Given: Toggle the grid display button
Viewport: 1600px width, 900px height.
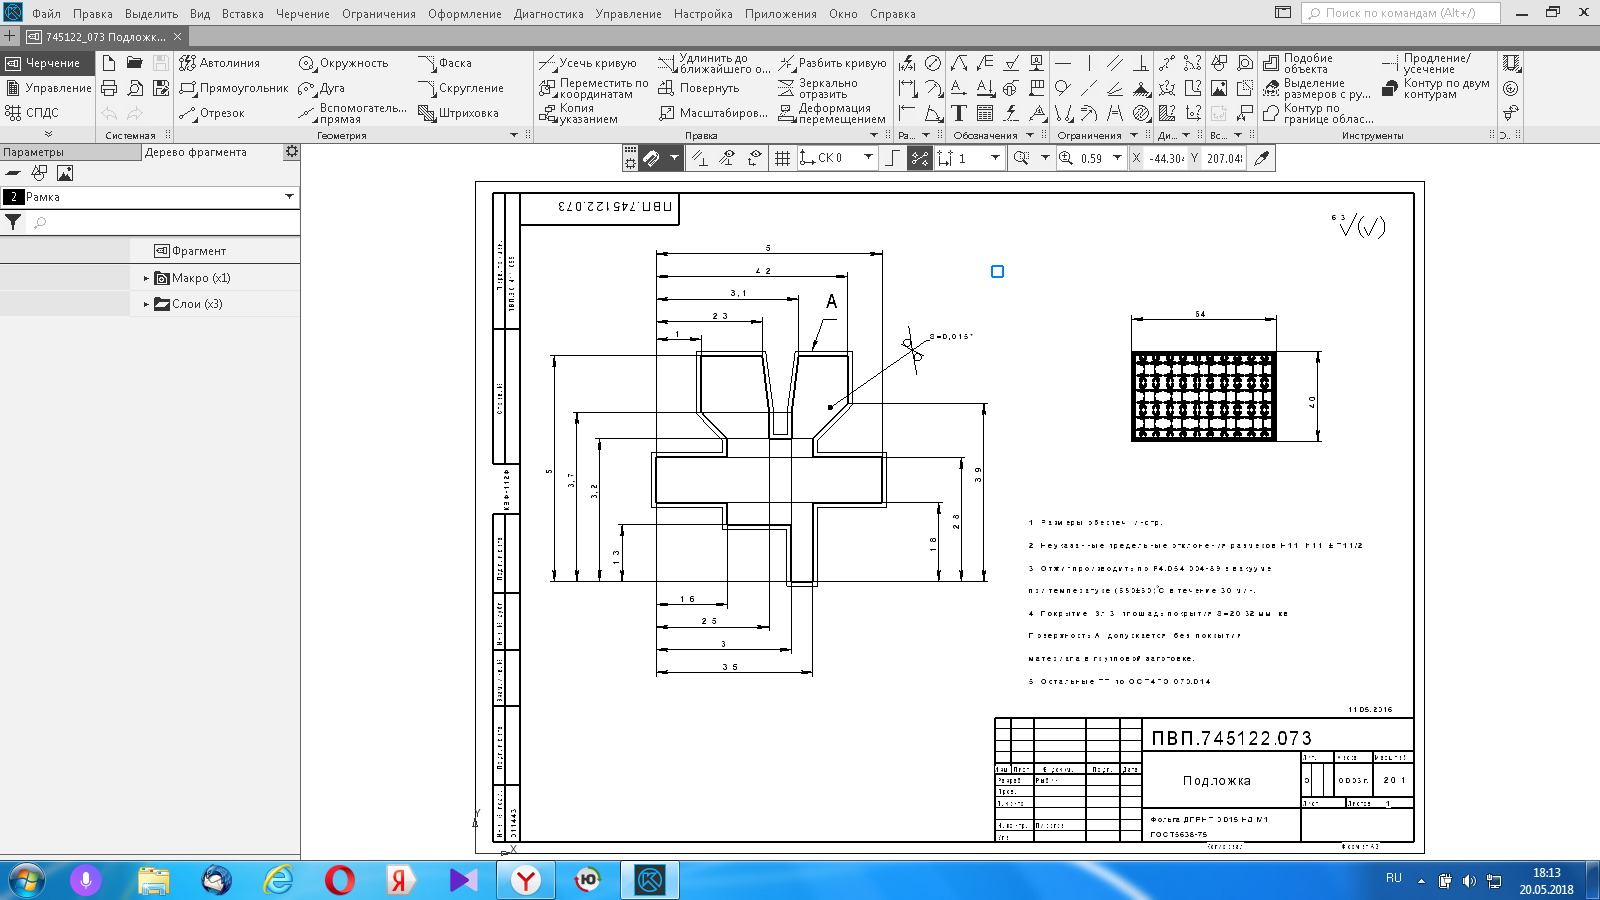Looking at the screenshot, I should coord(782,158).
